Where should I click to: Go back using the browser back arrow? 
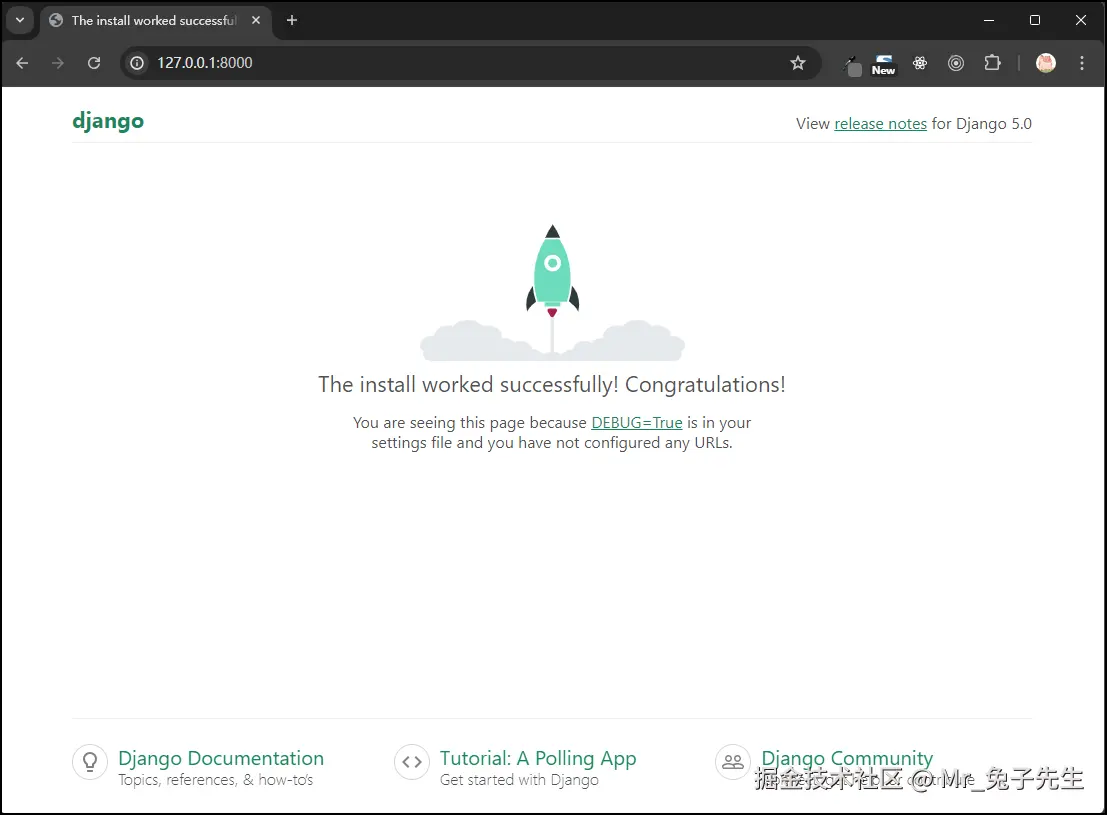click(23, 63)
